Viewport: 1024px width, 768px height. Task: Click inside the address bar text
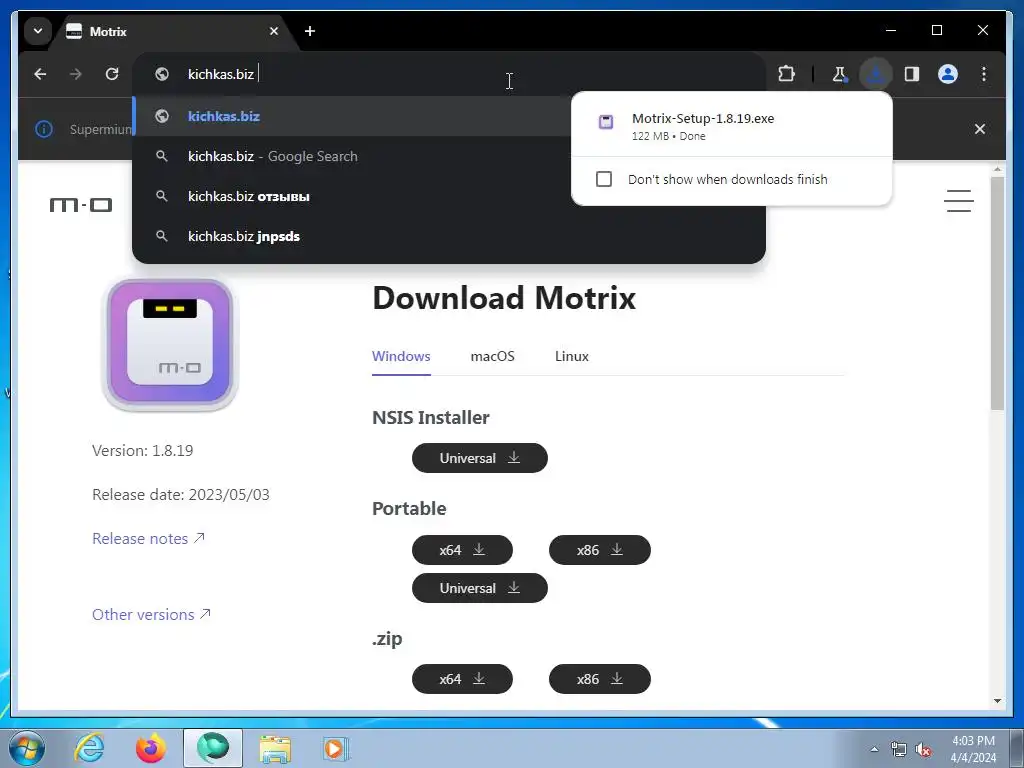(x=221, y=74)
